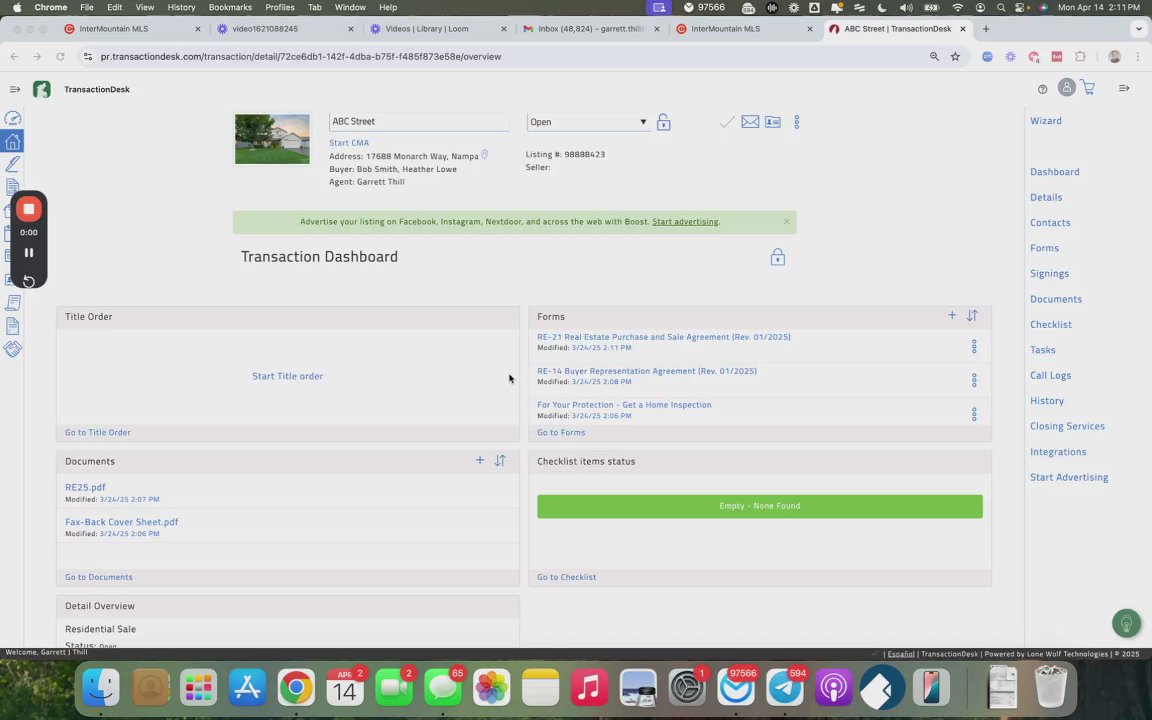1152x720 pixels.
Task: Select Contacts in right menu
Action: pos(1050,223)
